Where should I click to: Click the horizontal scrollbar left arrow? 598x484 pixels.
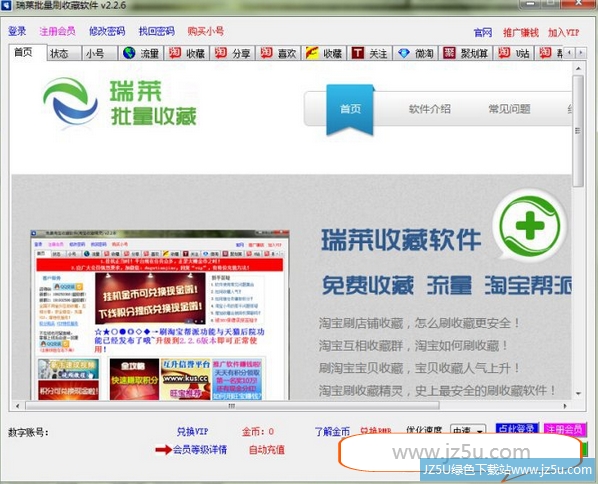[x=17, y=406]
